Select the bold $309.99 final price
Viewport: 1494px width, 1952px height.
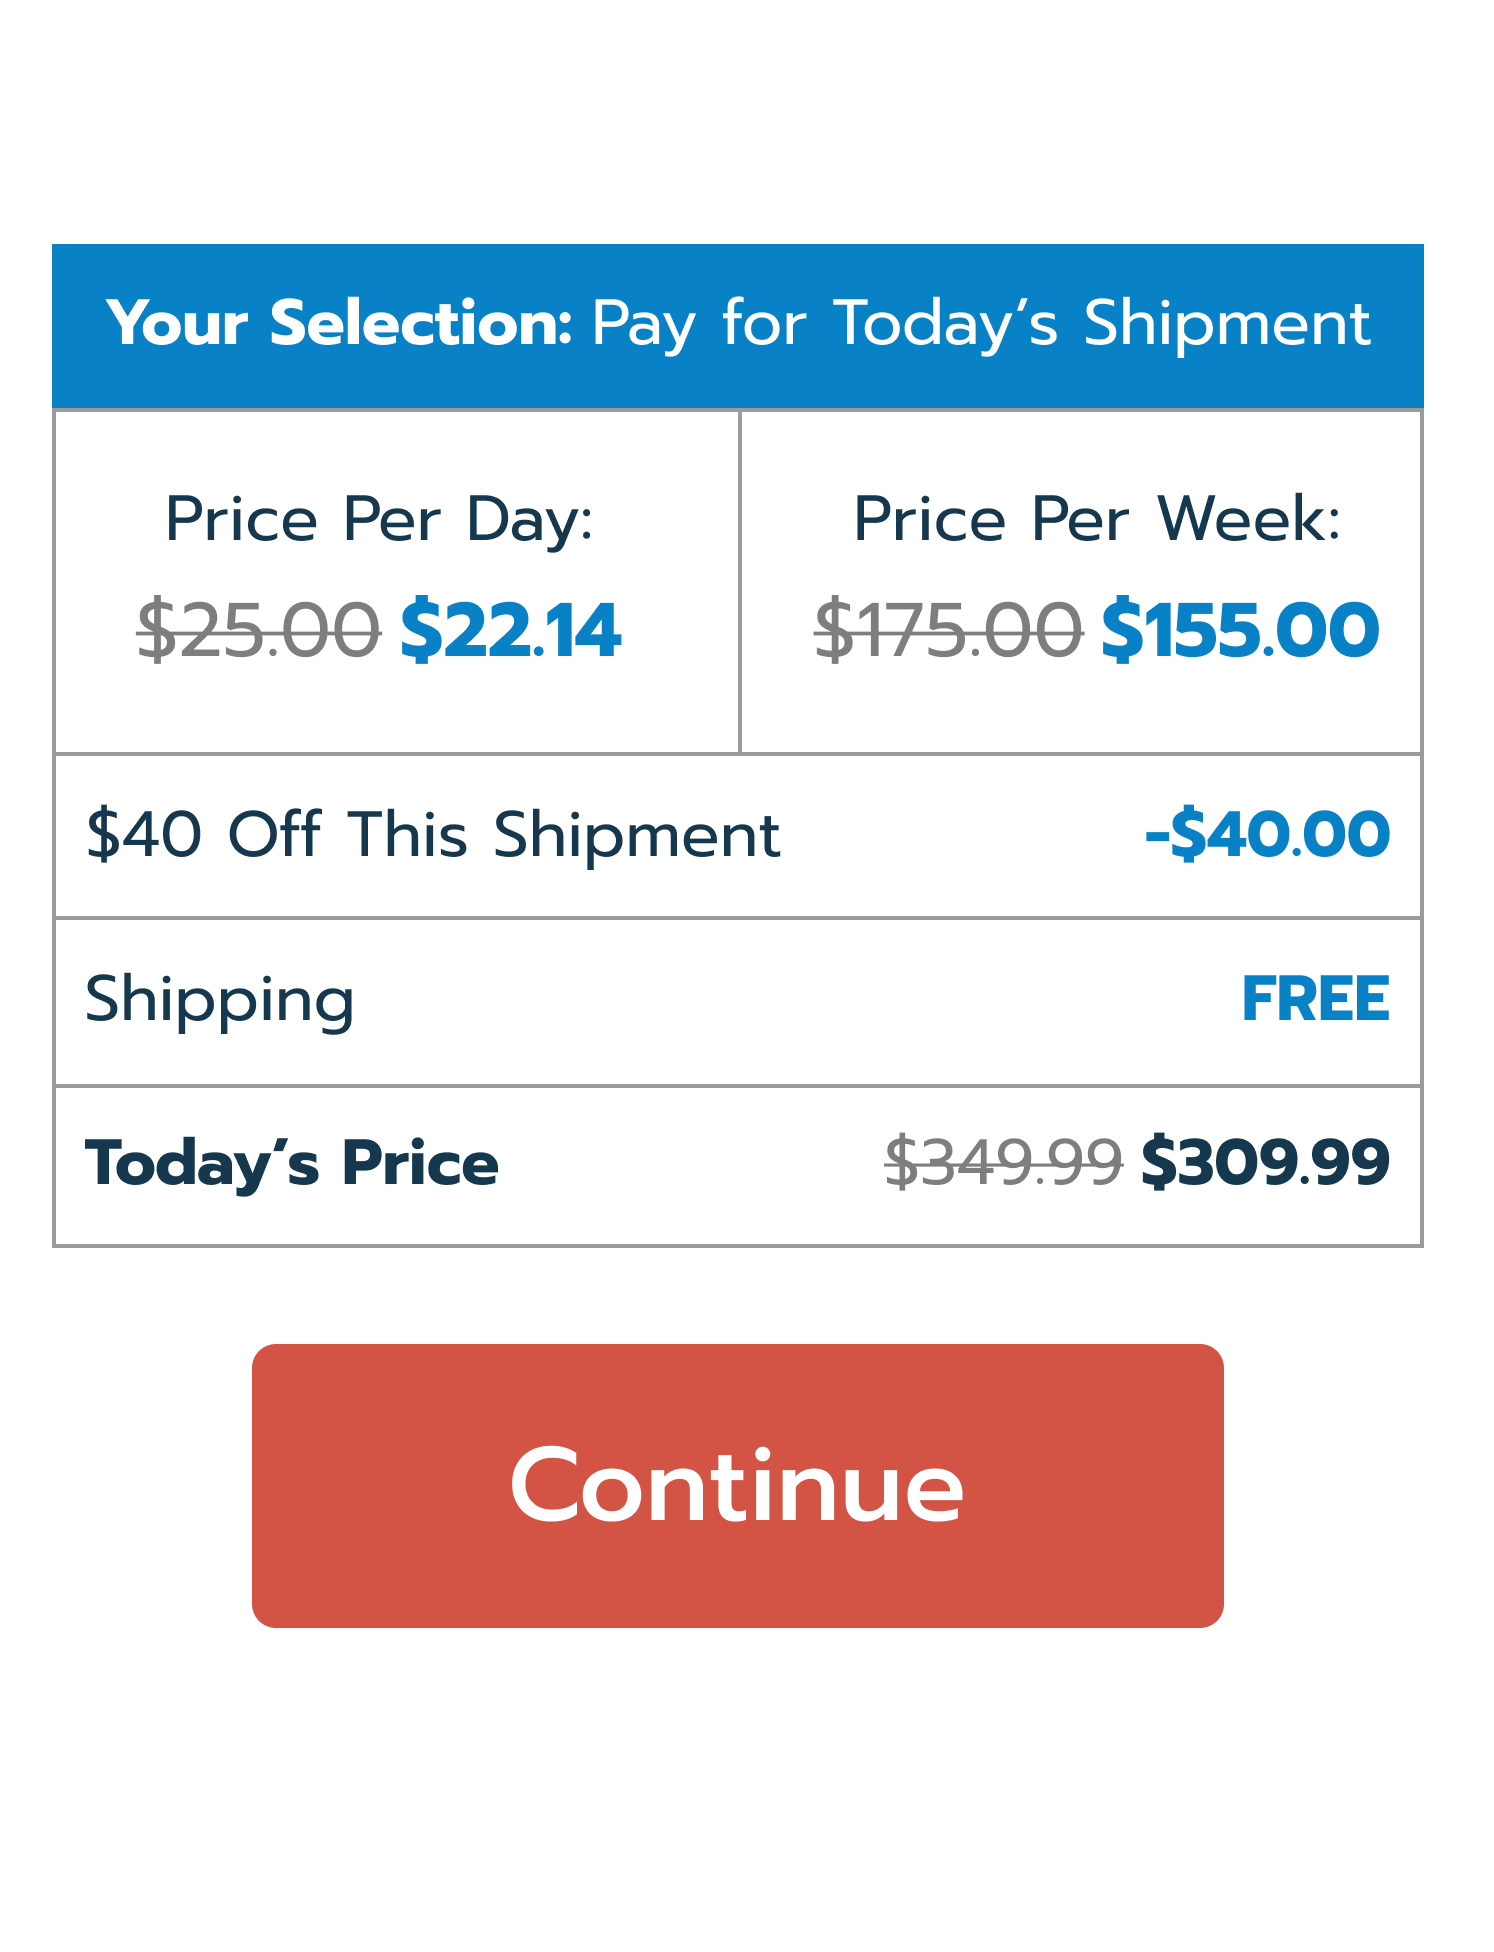click(1265, 1163)
